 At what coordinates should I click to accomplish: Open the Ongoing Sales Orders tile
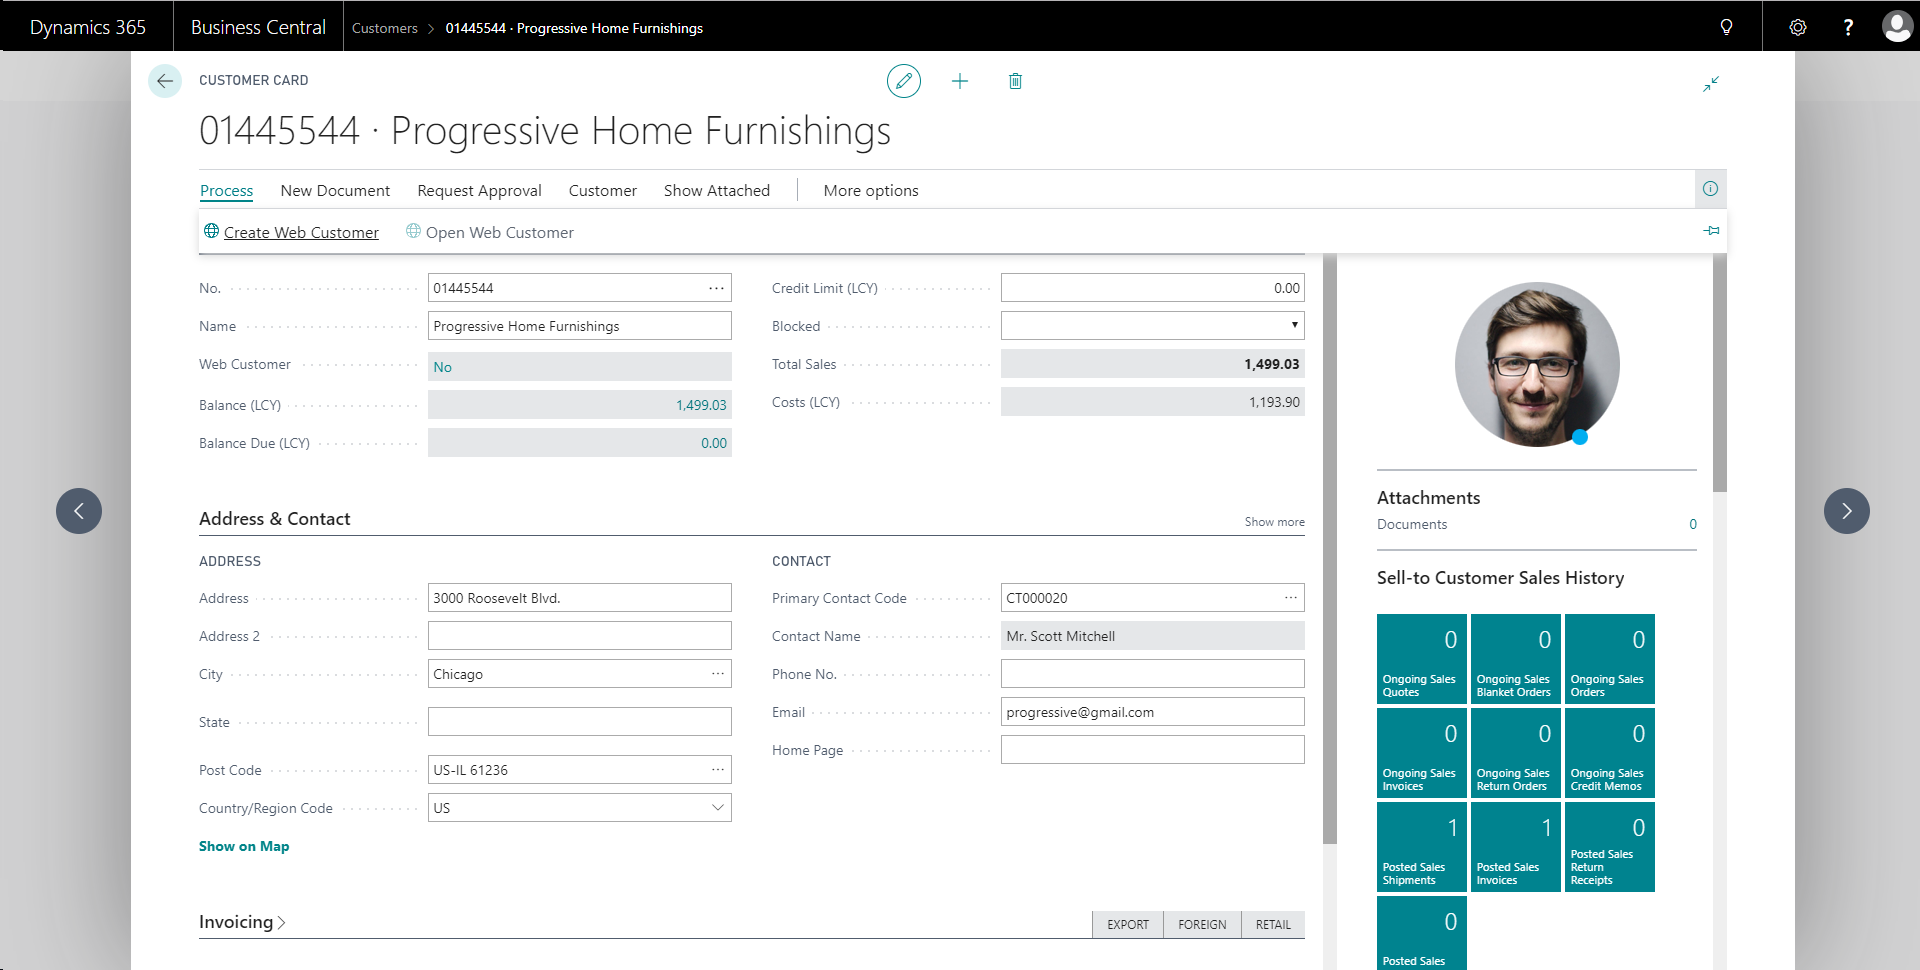pos(1610,659)
